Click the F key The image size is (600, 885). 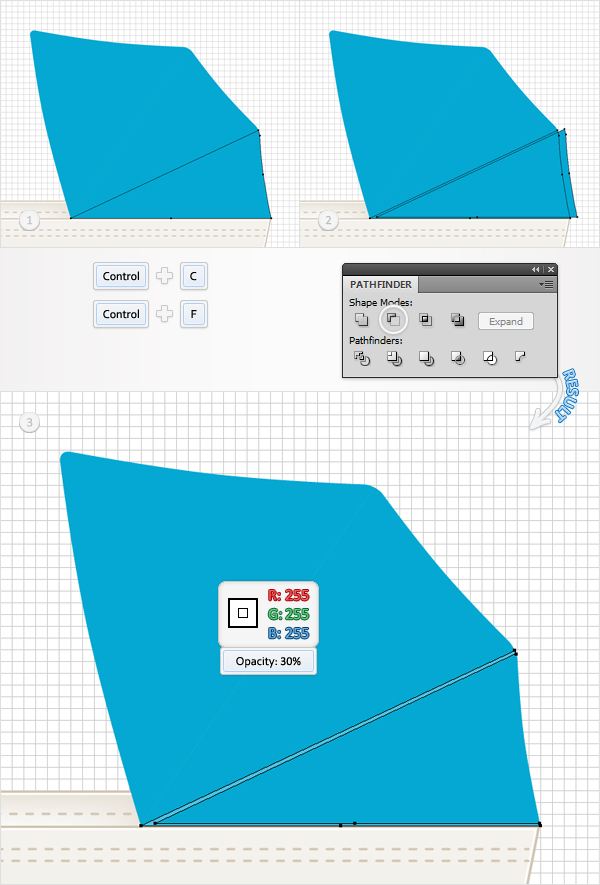(194, 314)
